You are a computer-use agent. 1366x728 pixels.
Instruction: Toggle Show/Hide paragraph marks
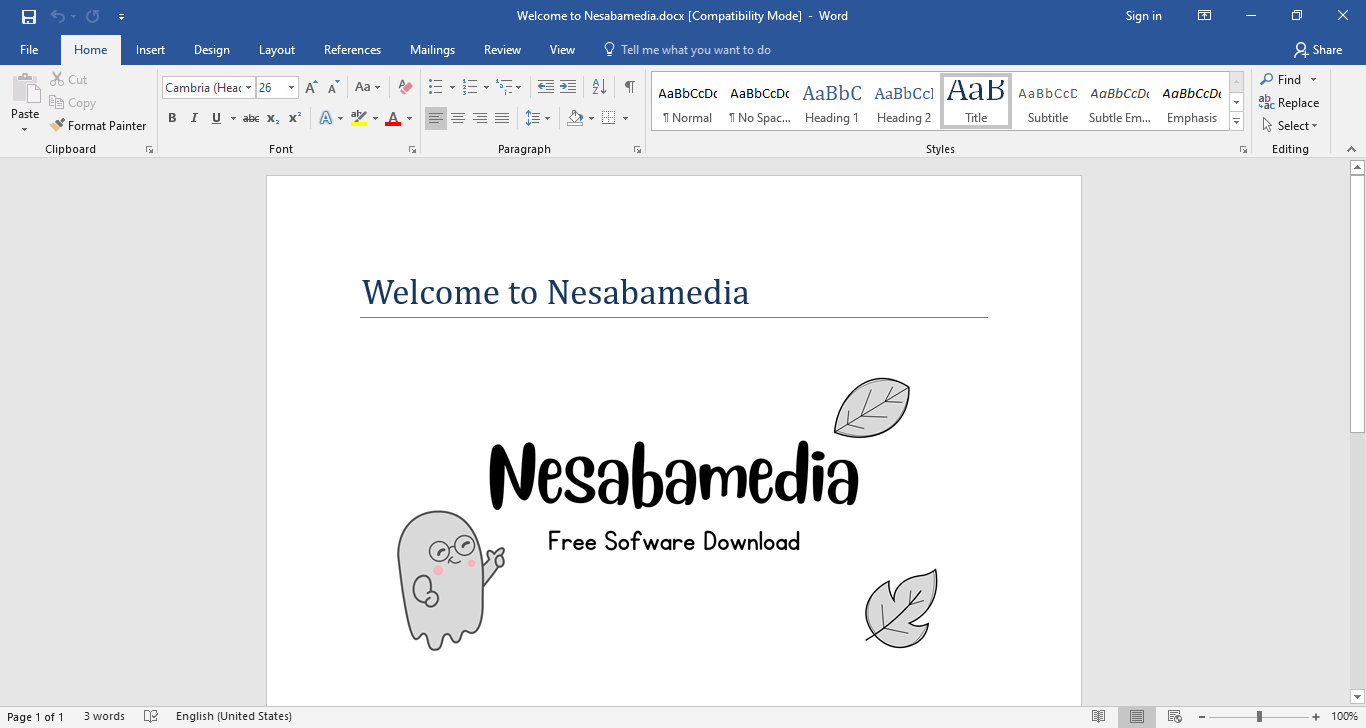[x=629, y=88]
